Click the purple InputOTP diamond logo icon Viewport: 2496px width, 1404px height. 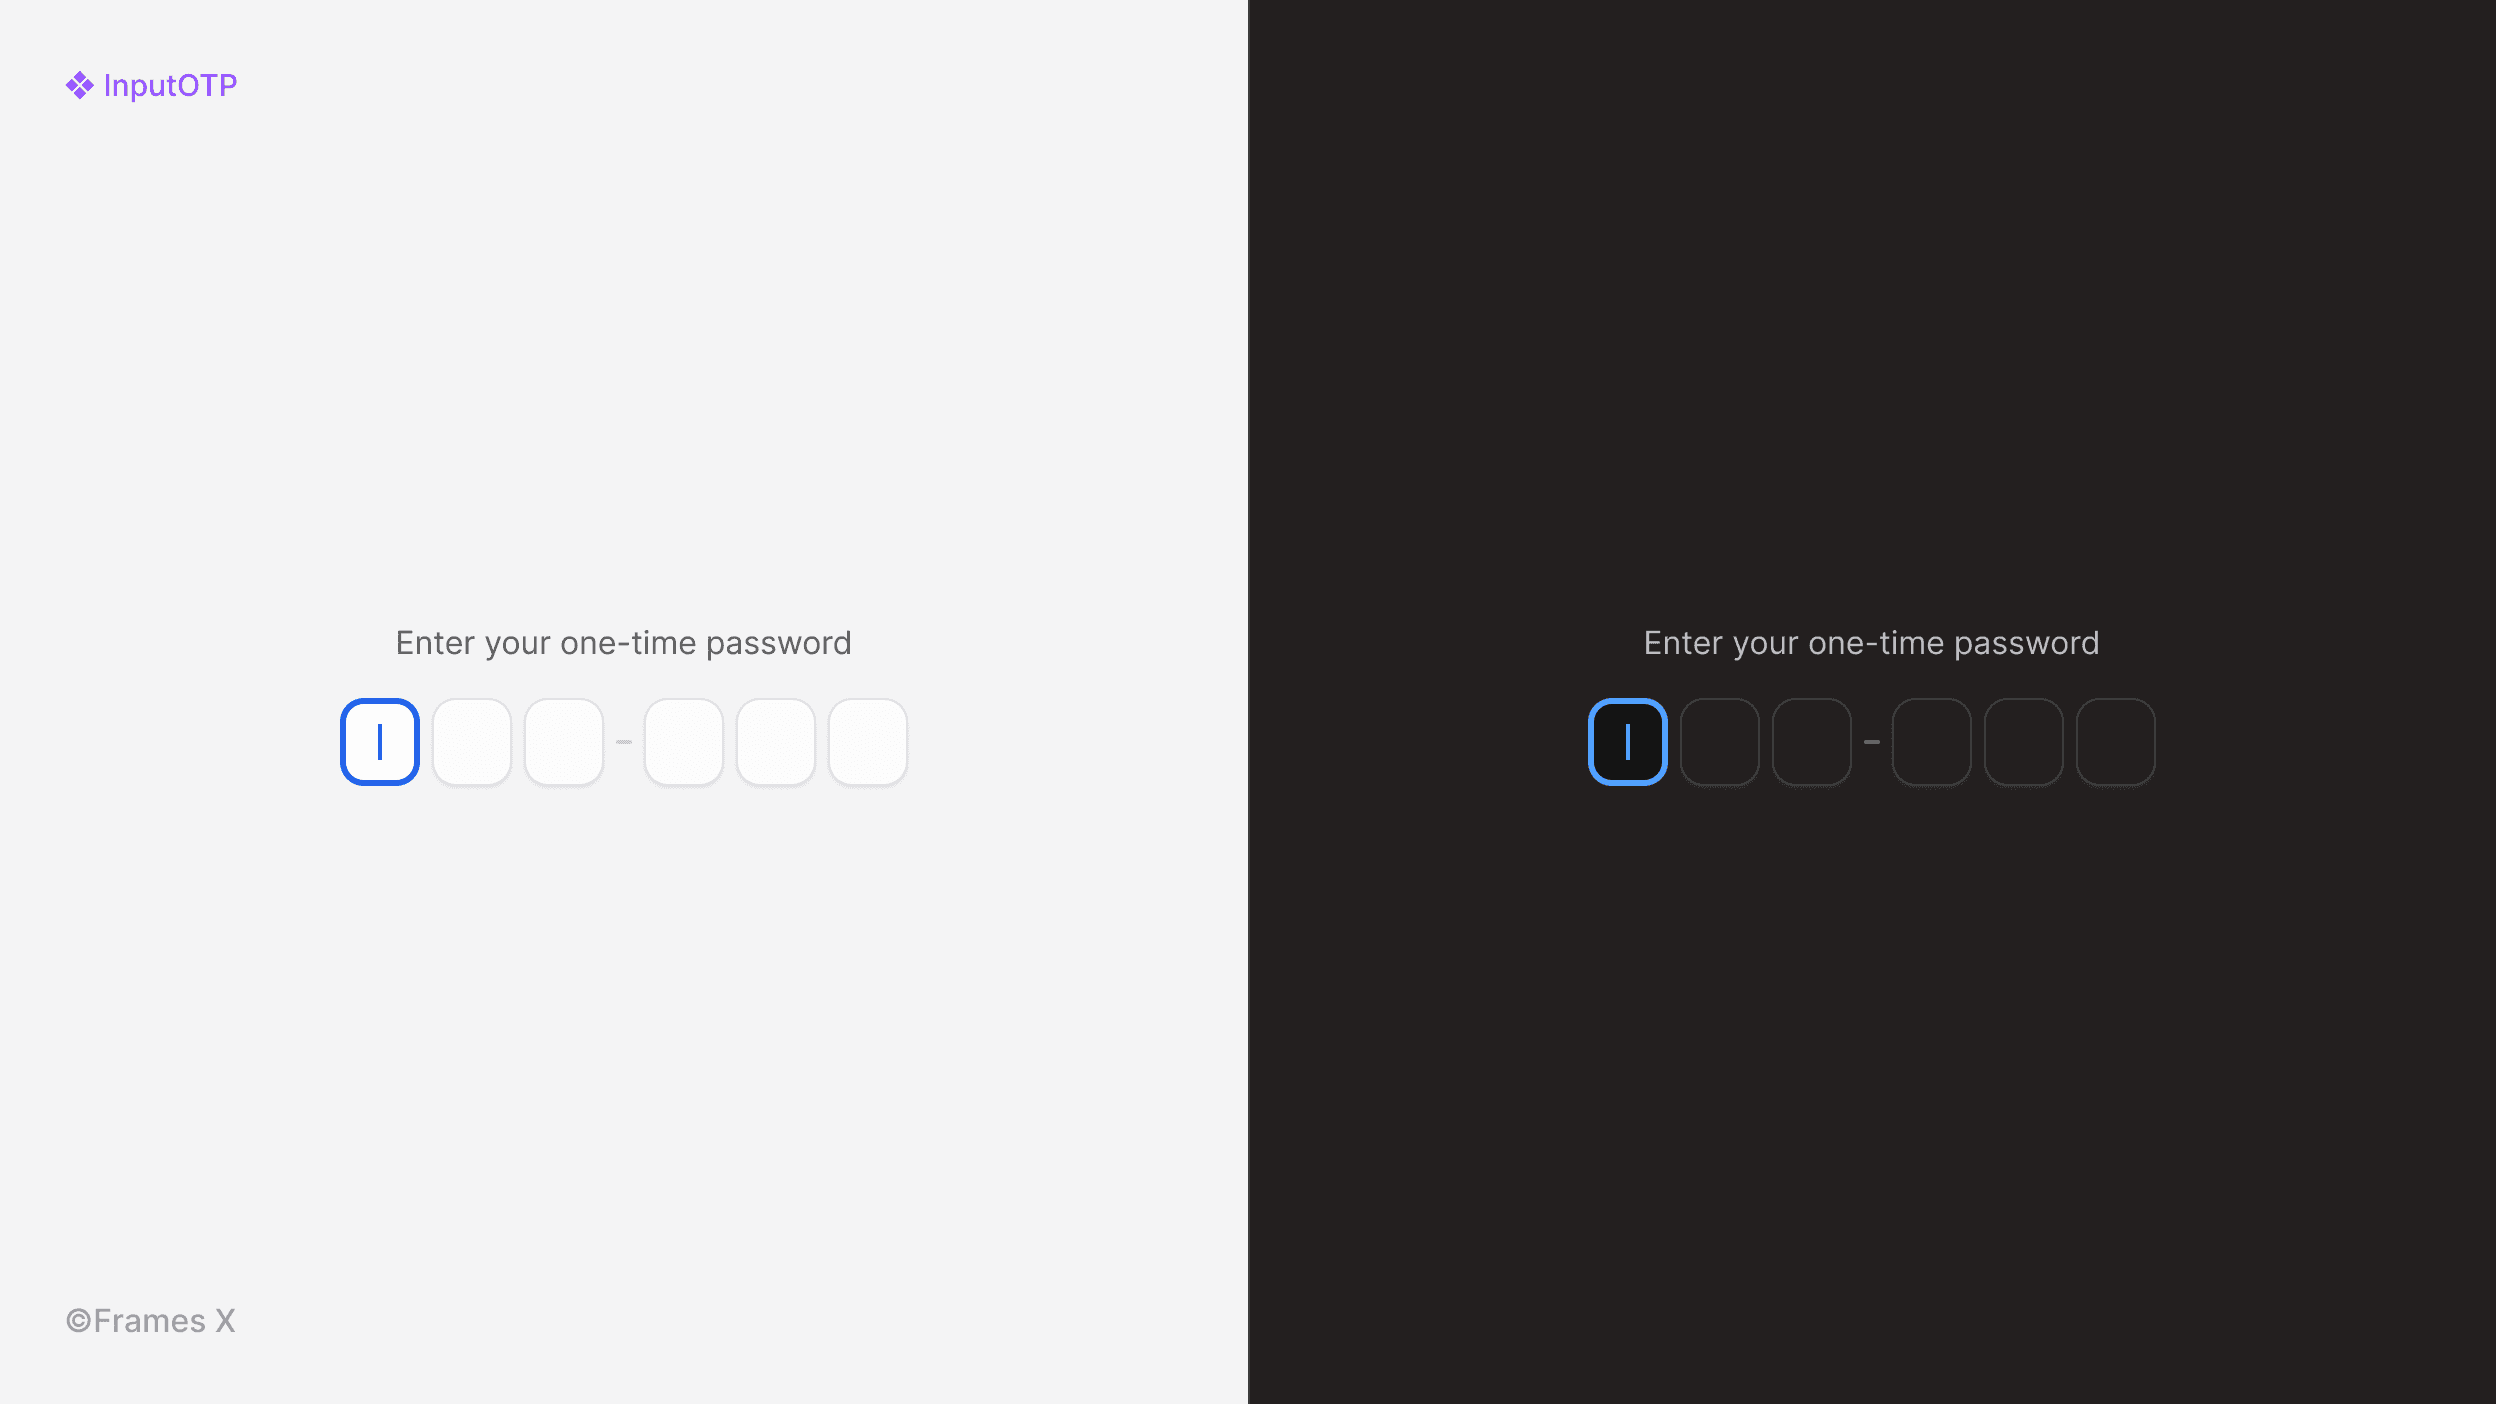(80, 85)
